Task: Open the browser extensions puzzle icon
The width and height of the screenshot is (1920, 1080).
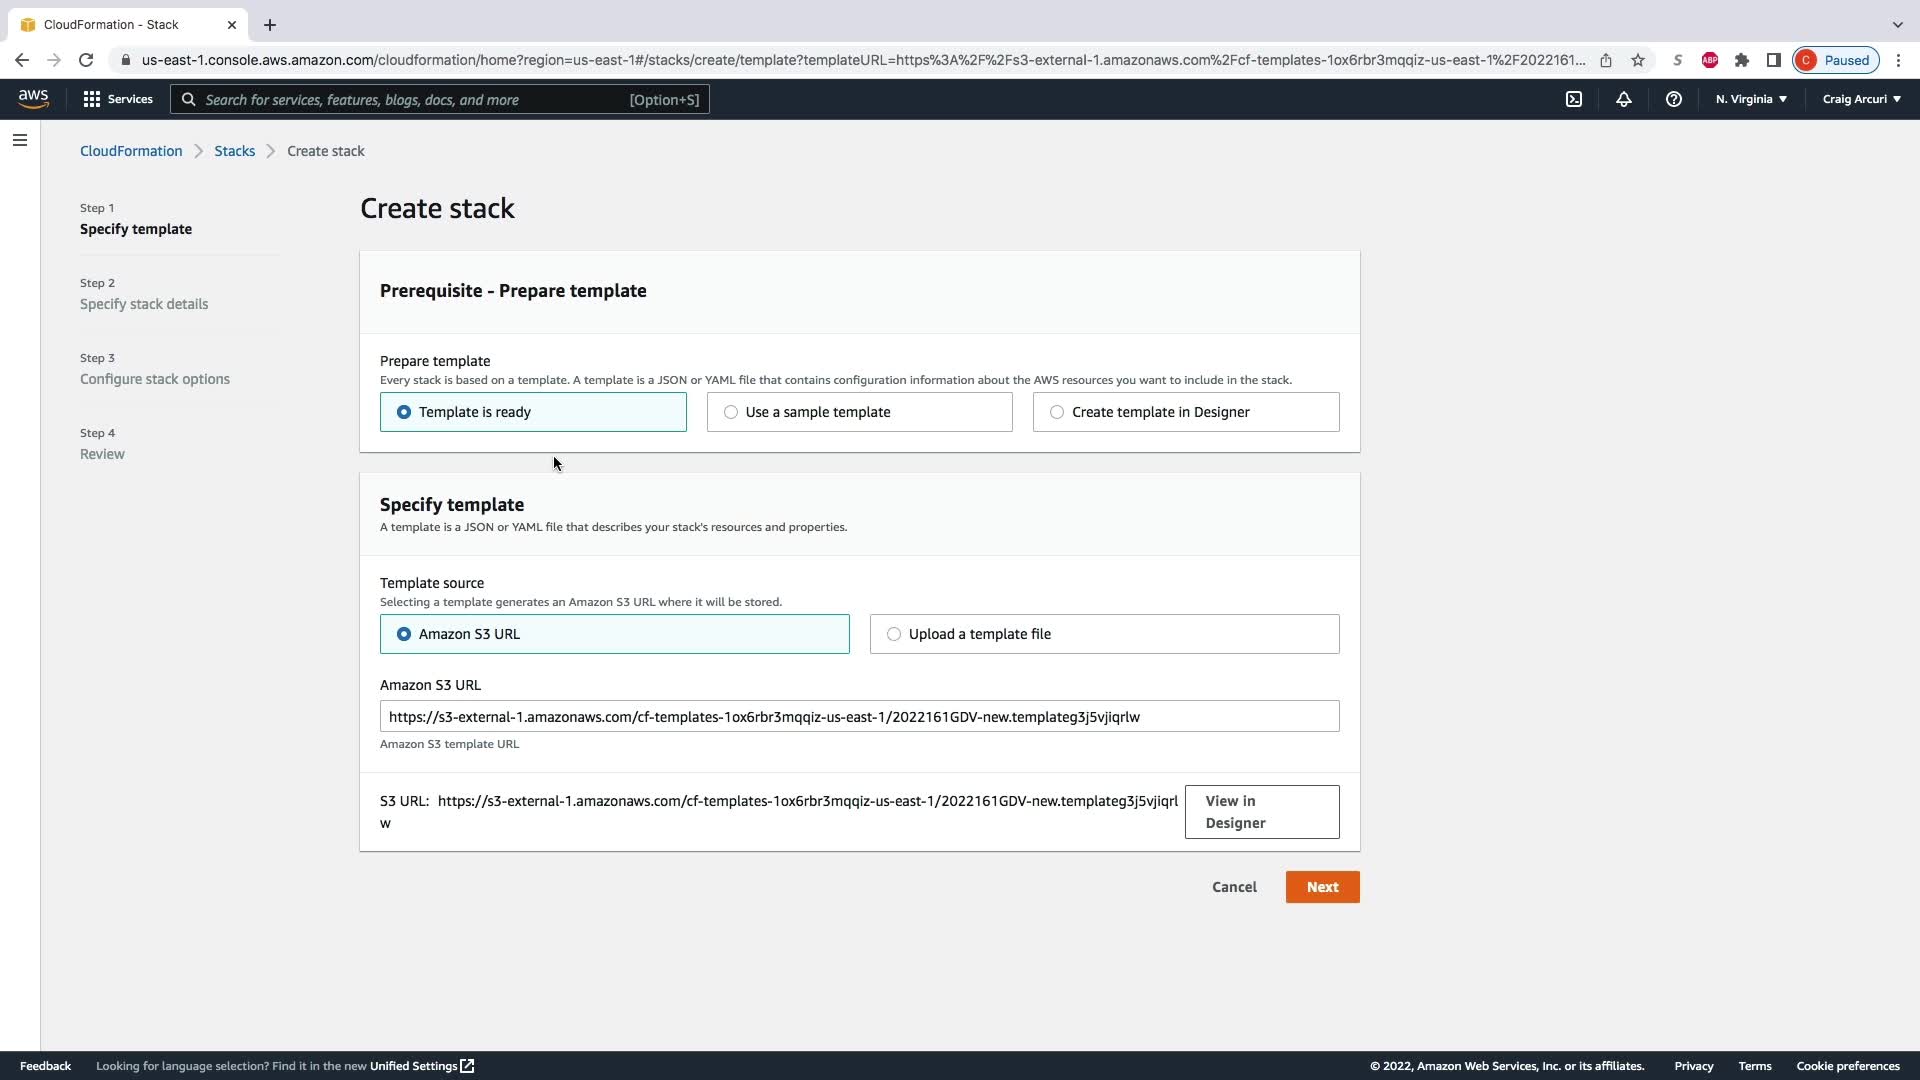Action: click(1742, 60)
